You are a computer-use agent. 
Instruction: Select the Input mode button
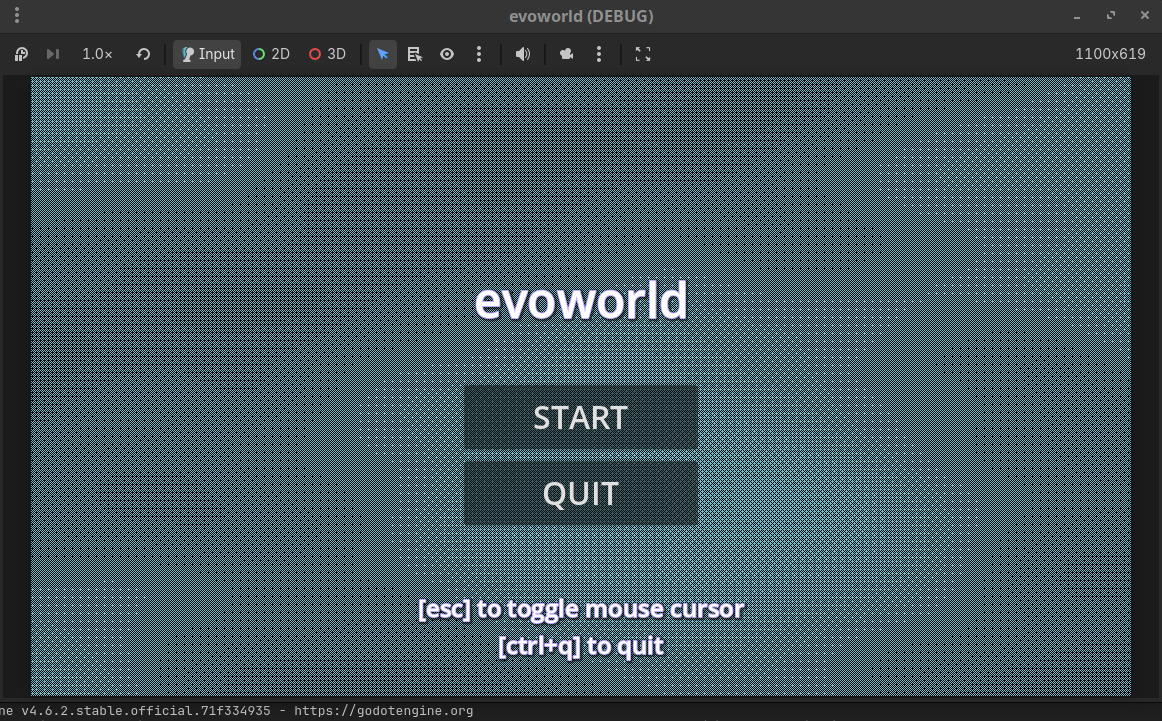coord(207,54)
